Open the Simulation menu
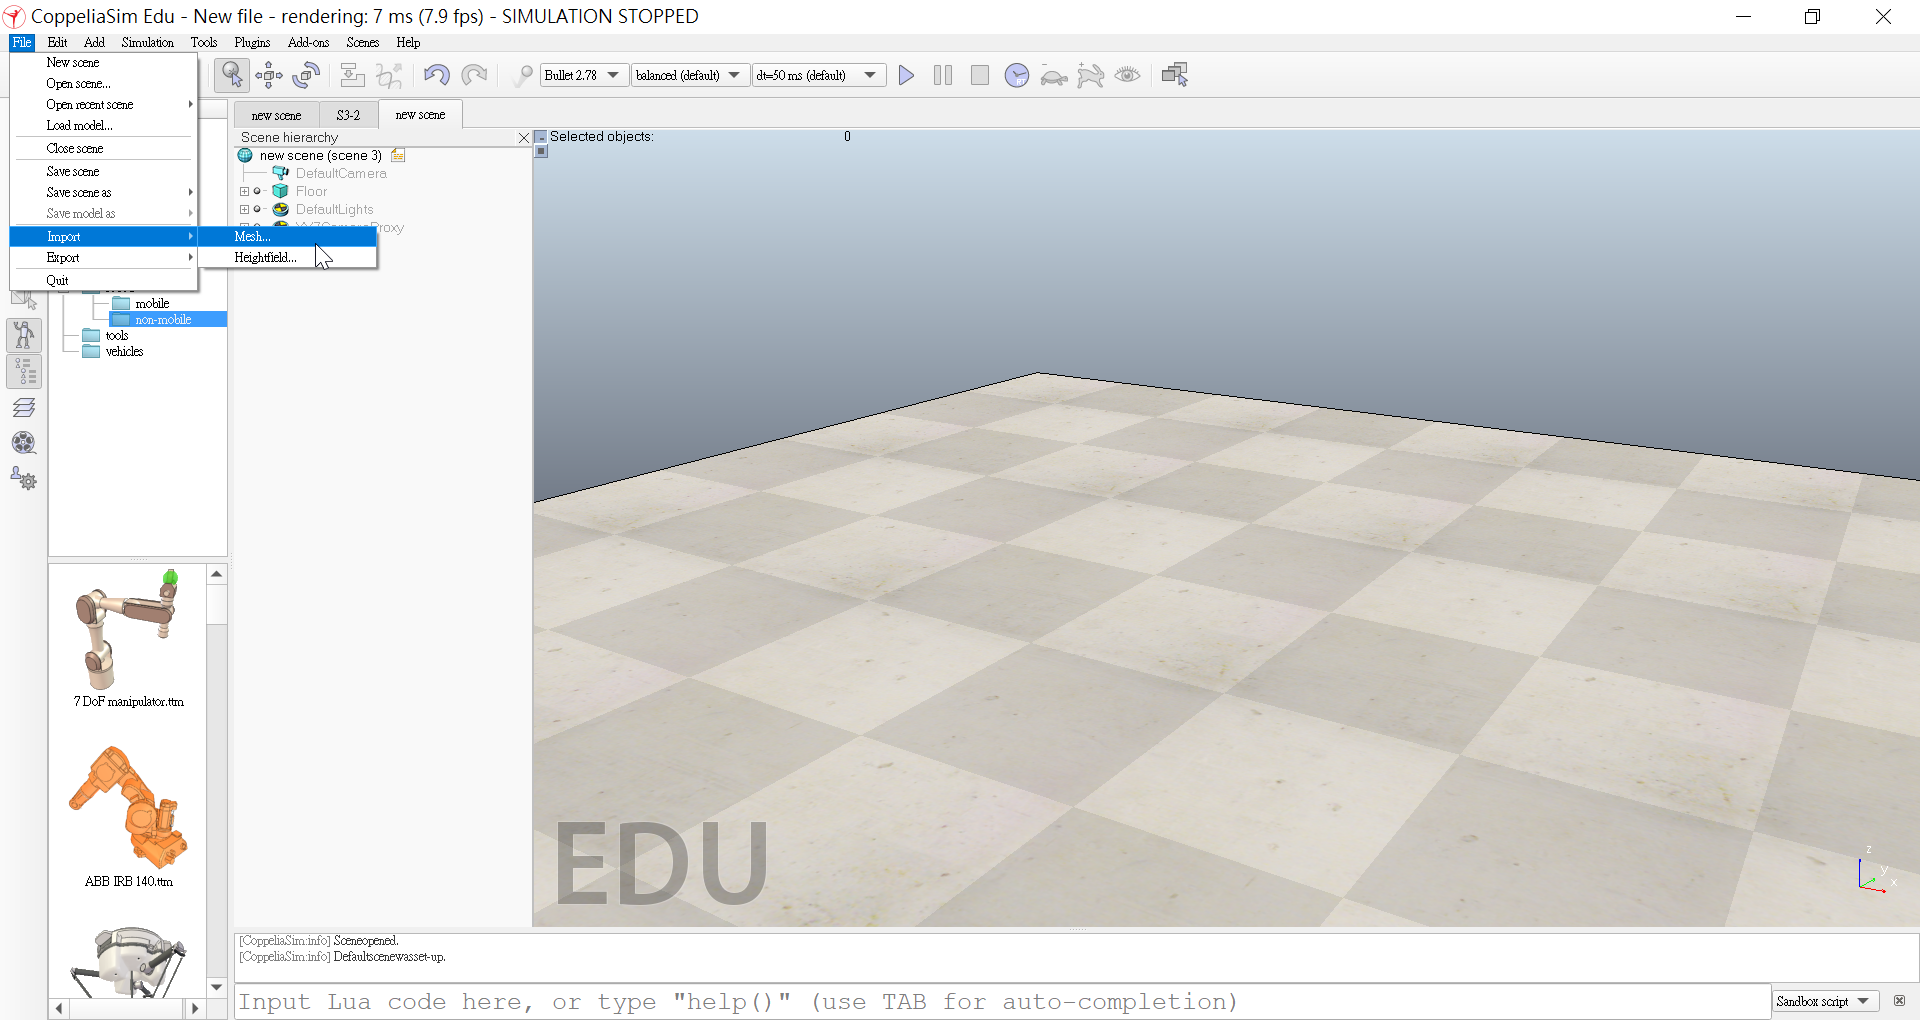The image size is (1920, 1020). [147, 42]
